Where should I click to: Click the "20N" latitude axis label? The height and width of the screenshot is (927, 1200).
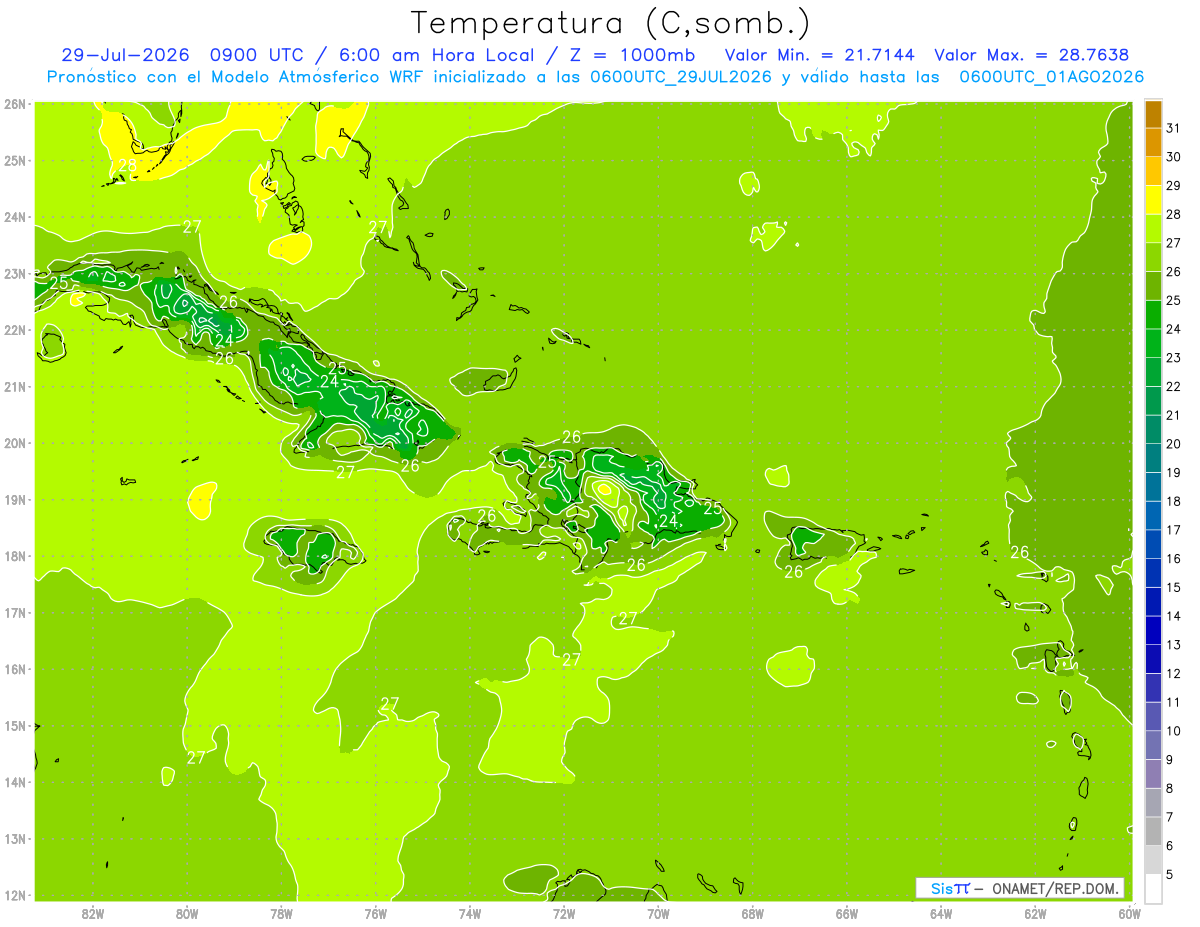14,443
